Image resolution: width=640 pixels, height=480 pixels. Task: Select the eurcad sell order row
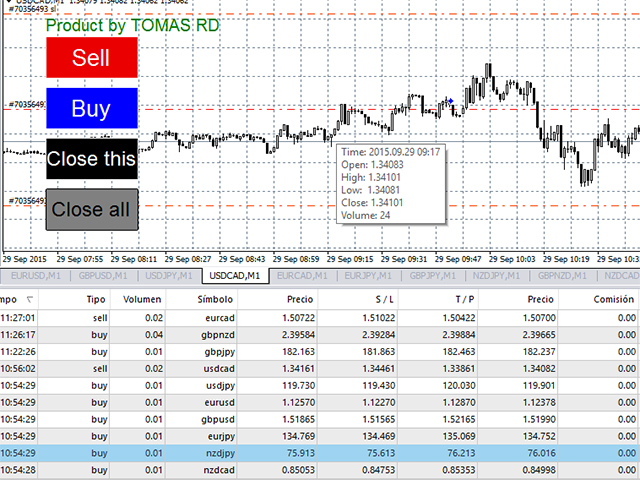tap(320, 318)
